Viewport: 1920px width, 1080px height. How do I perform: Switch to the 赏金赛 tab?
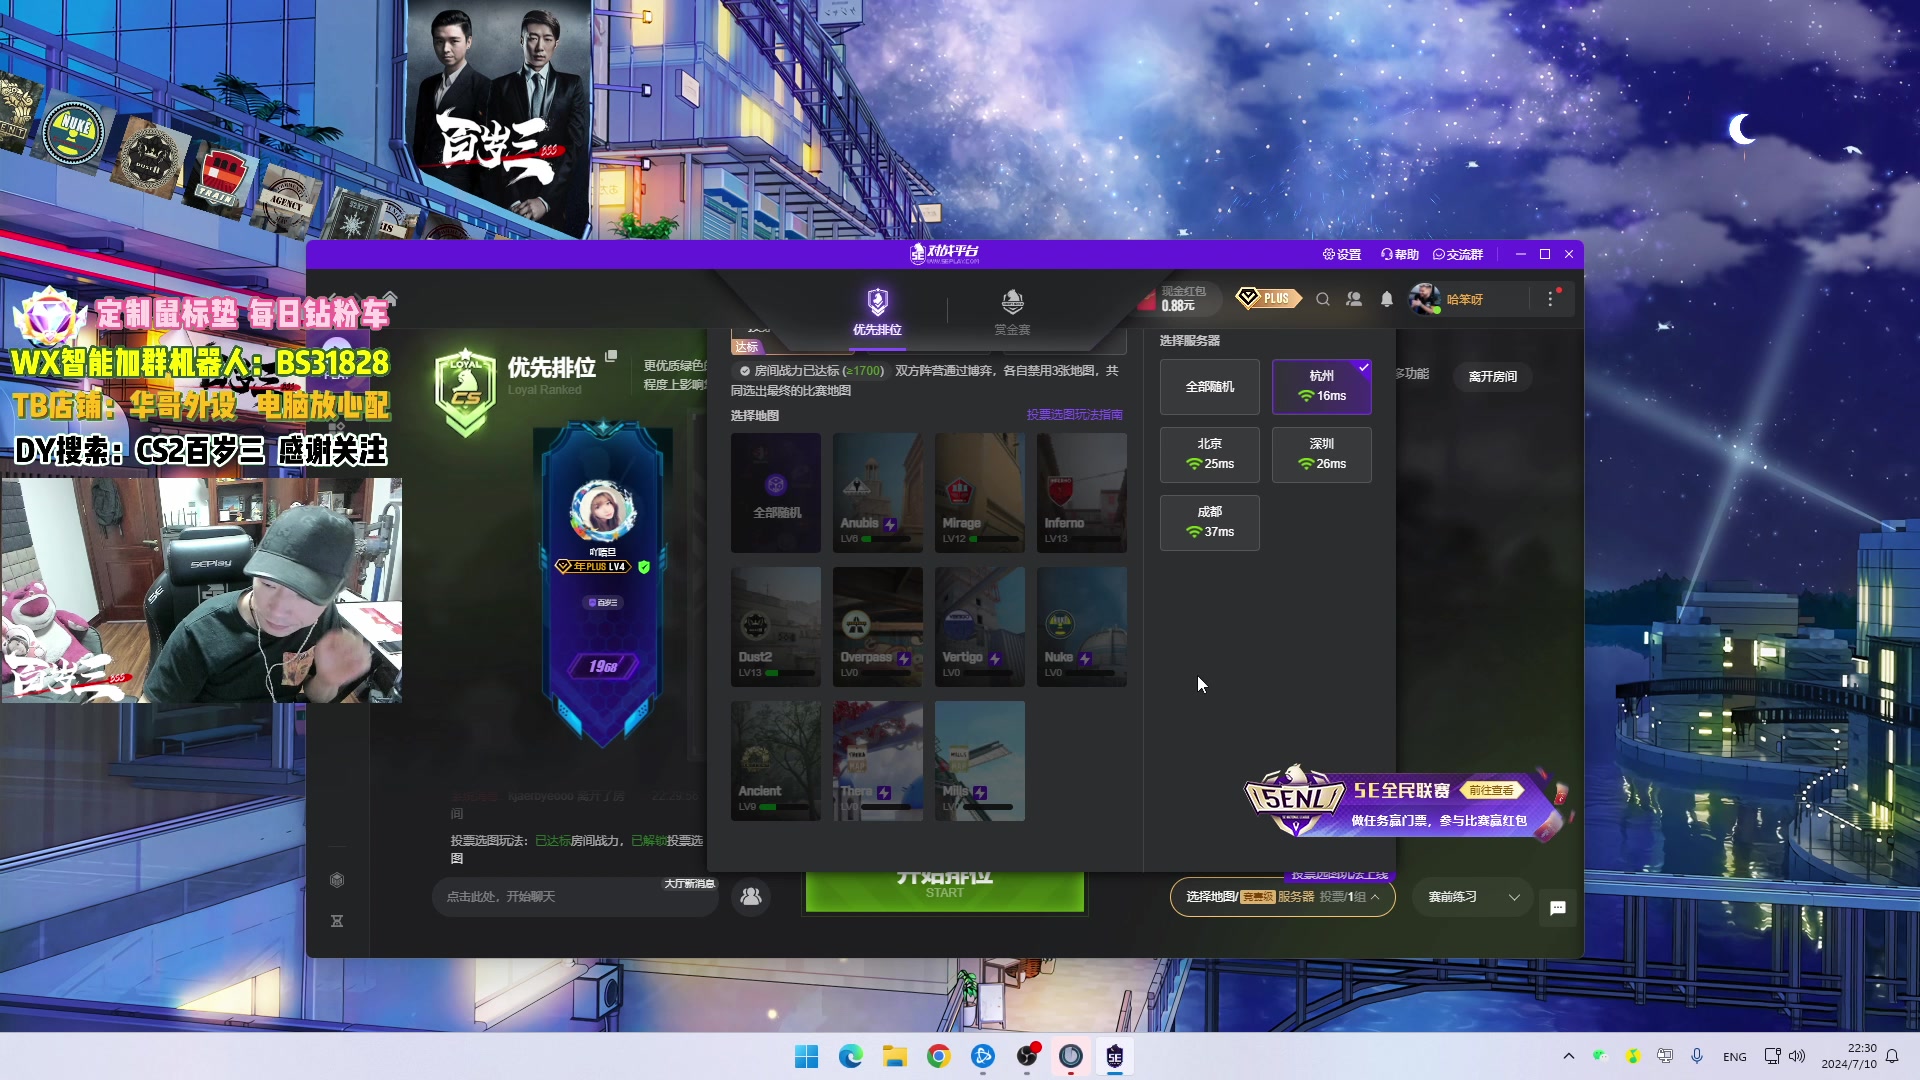[1012, 312]
